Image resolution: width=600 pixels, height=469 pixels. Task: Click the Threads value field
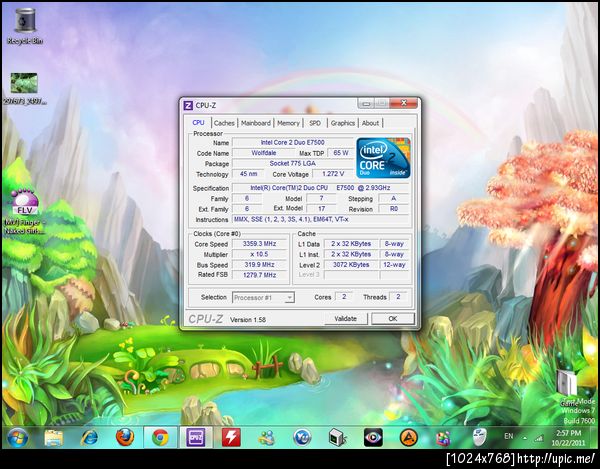click(x=398, y=297)
